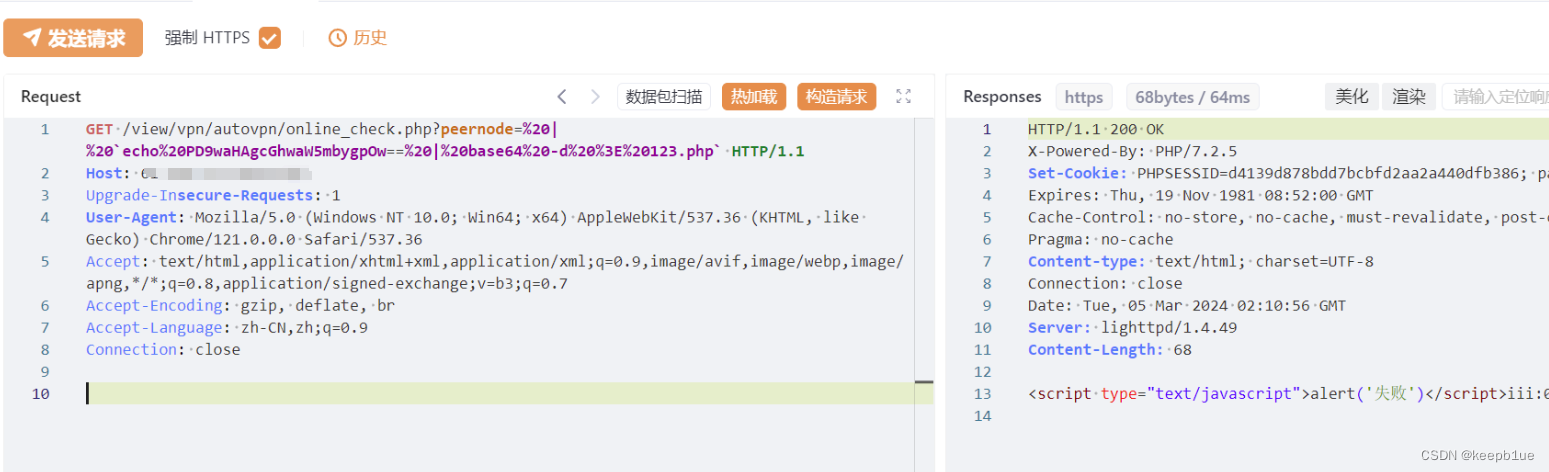The height and width of the screenshot is (472, 1549).
Task: Click the Accept-Encoding: gzip, deflate, br line
Action: click(x=240, y=306)
